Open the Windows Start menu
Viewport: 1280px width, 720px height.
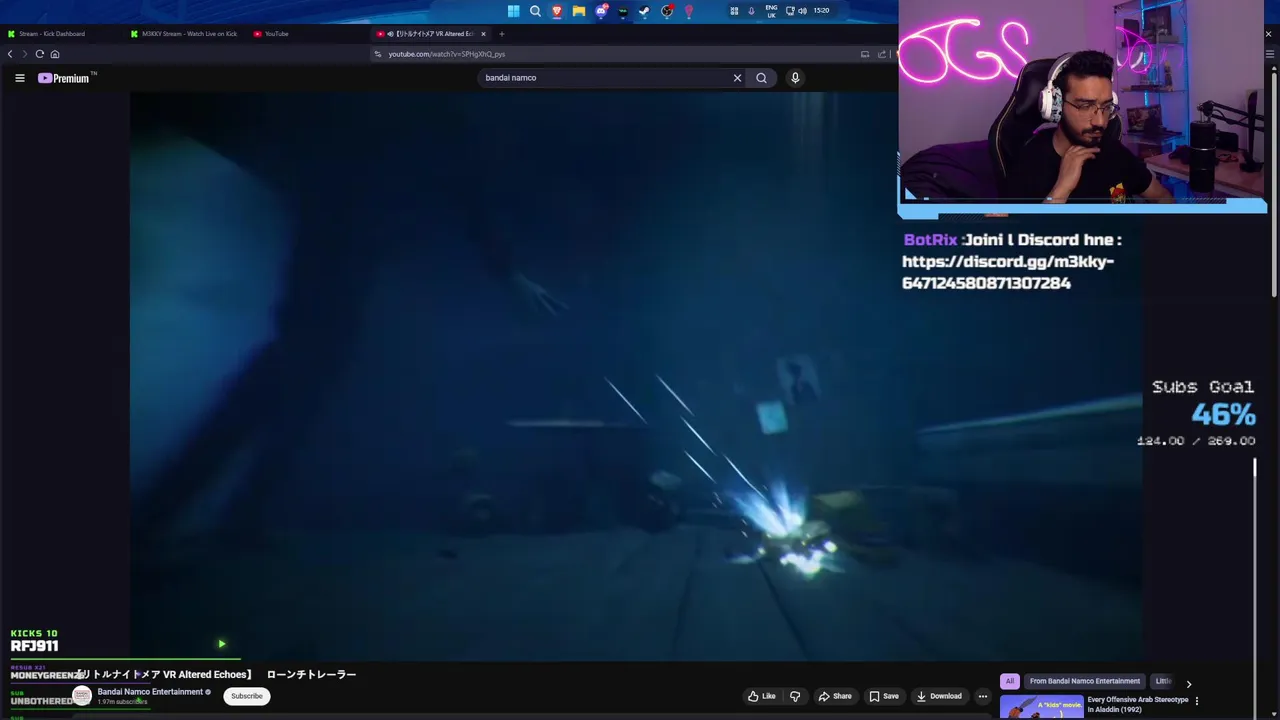click(513, 11)
